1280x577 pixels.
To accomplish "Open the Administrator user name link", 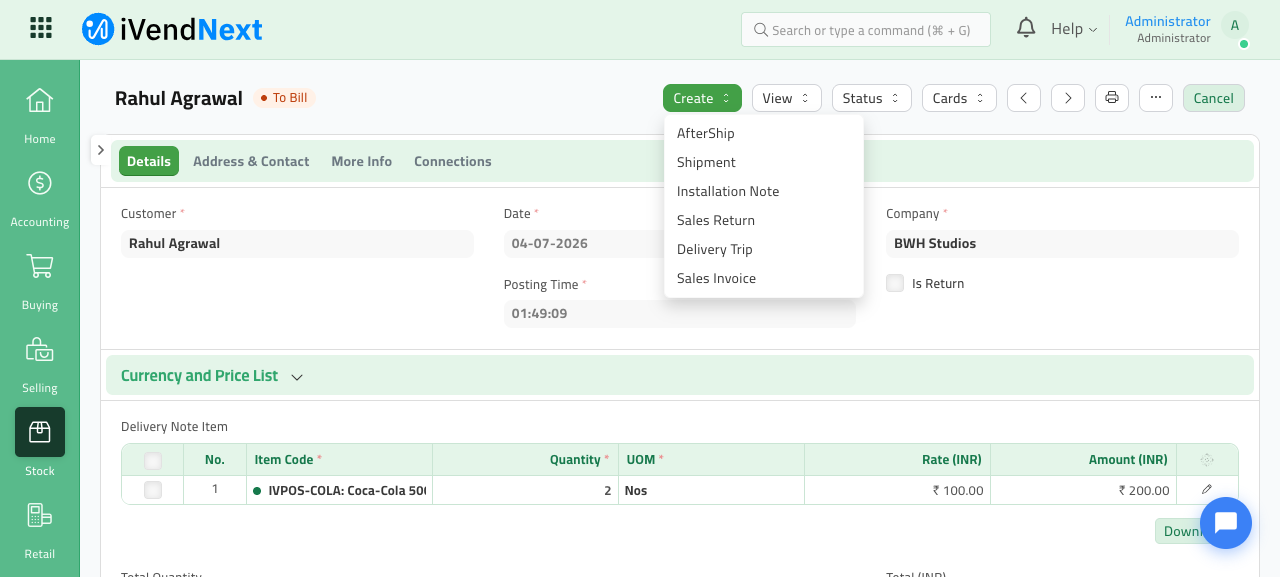I will [1168, 21].
